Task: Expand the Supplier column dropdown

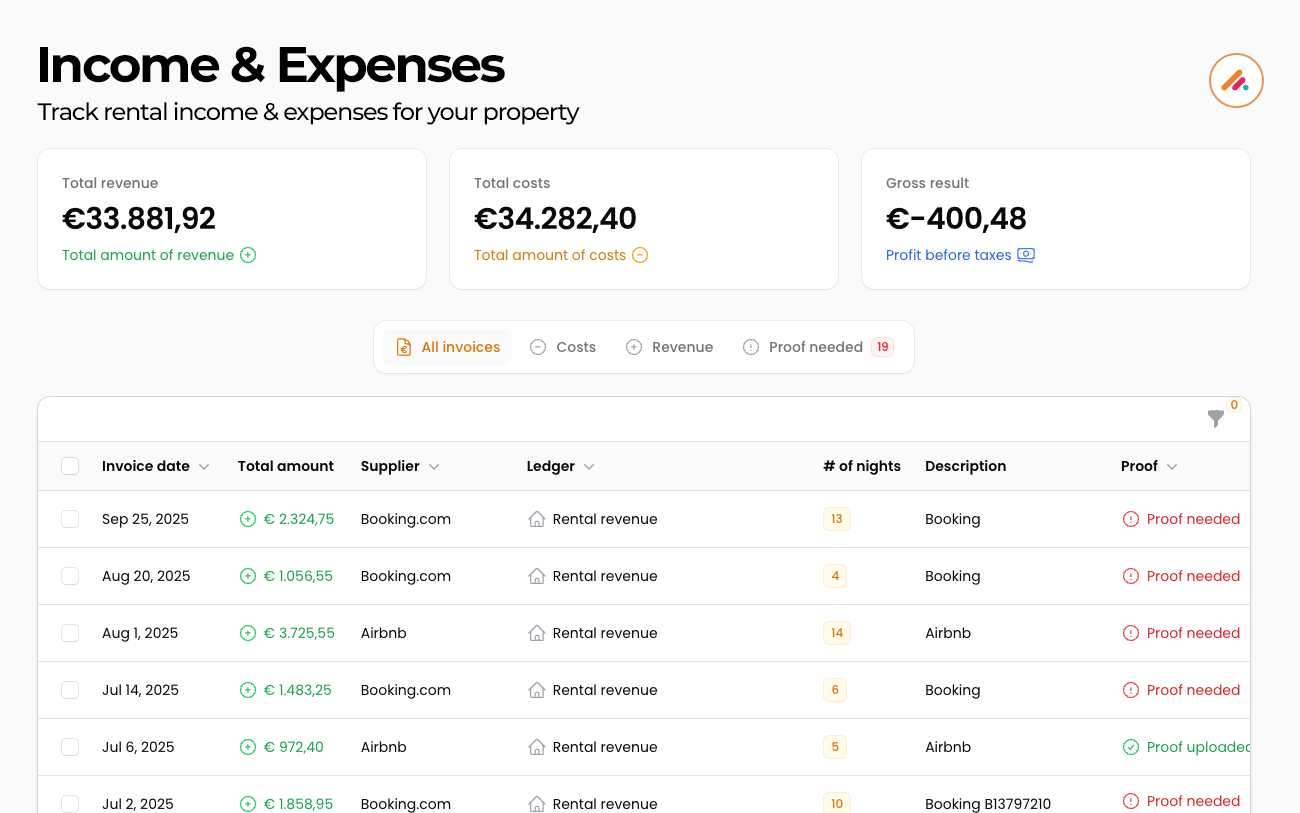Action: [x=434, y=466]
